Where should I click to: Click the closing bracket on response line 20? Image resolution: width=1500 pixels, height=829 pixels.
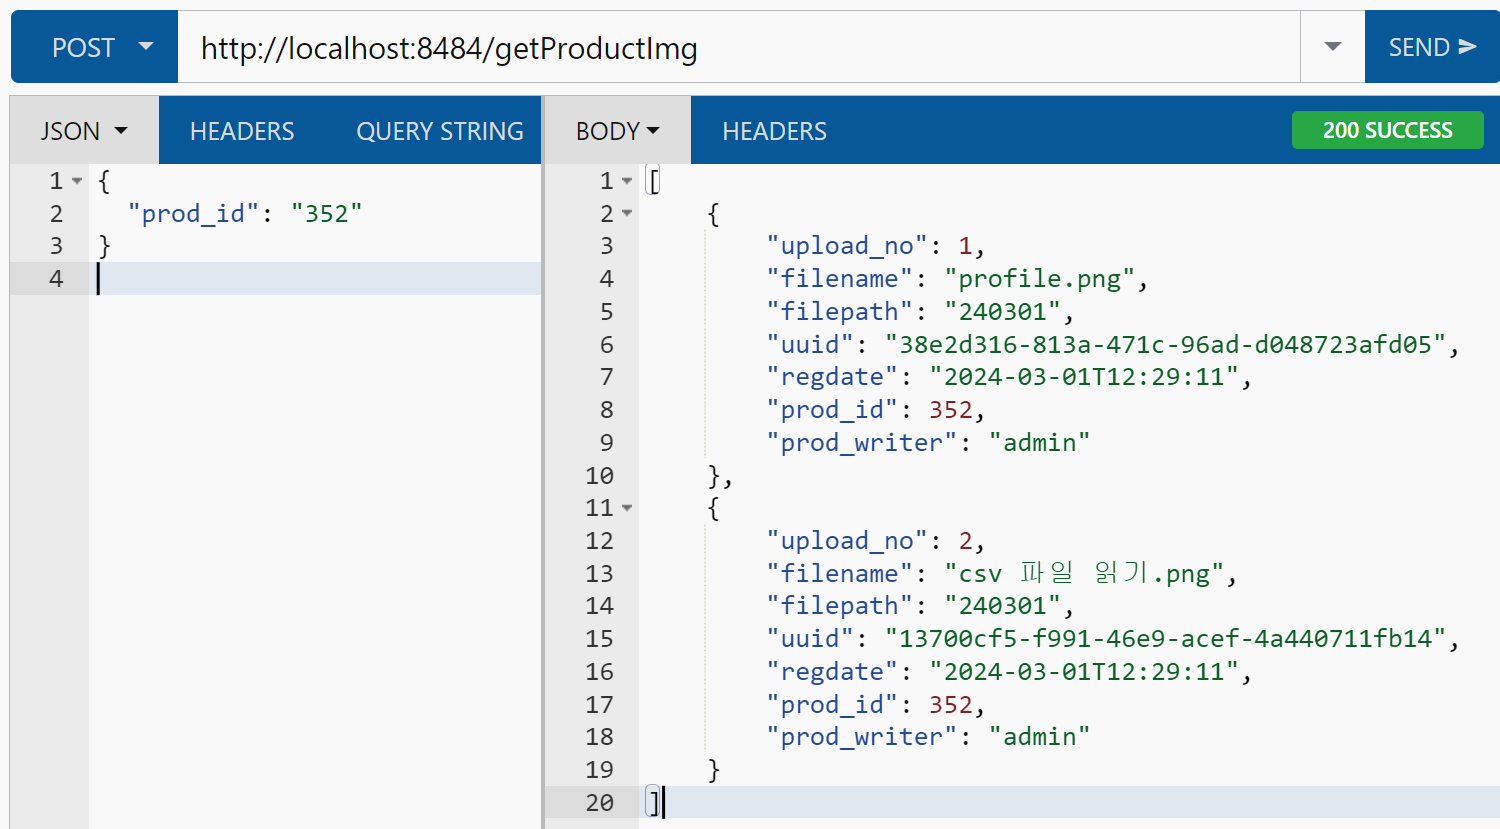pos(653,802)
